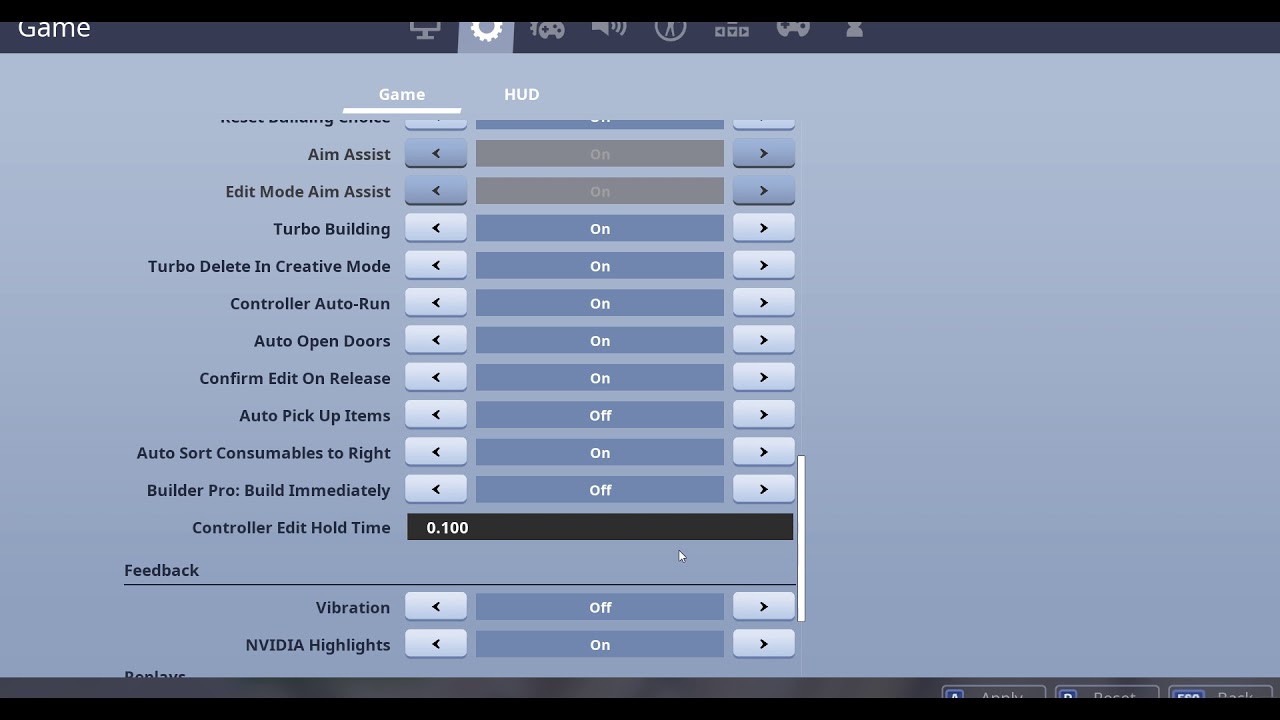The height and width of the screenshot is (720, 1280).
Task: Click right arrow for Auto Open Doors
Action: pos(764,341)
